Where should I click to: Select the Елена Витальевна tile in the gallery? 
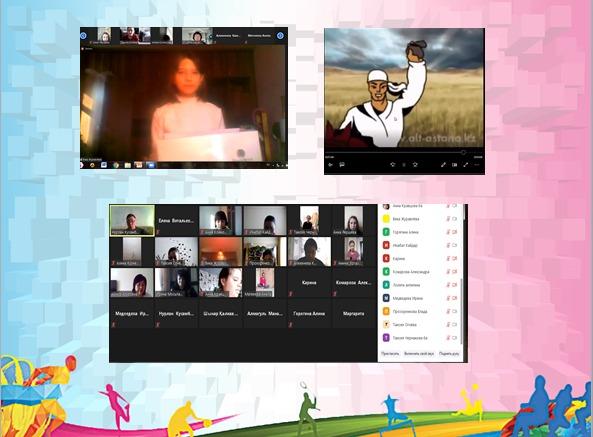pyautogui.click(x=176, y=220)
